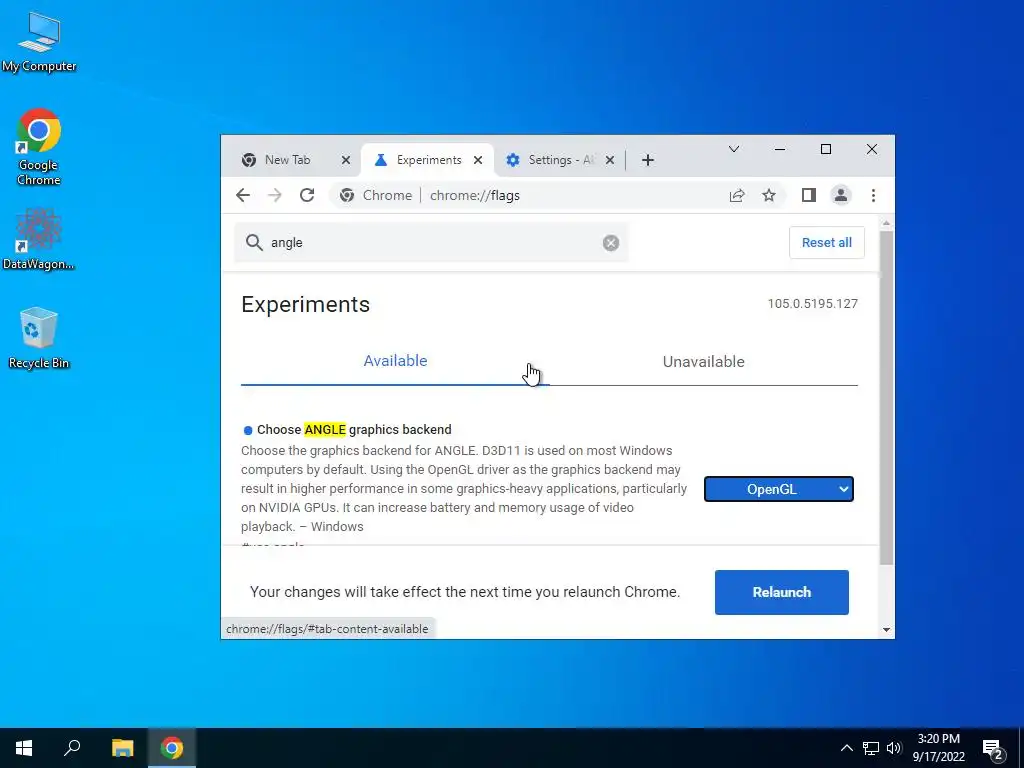1024x768 pixels.
Task: Click the page vertical scrollbar thumb
Action: (886, 396)
